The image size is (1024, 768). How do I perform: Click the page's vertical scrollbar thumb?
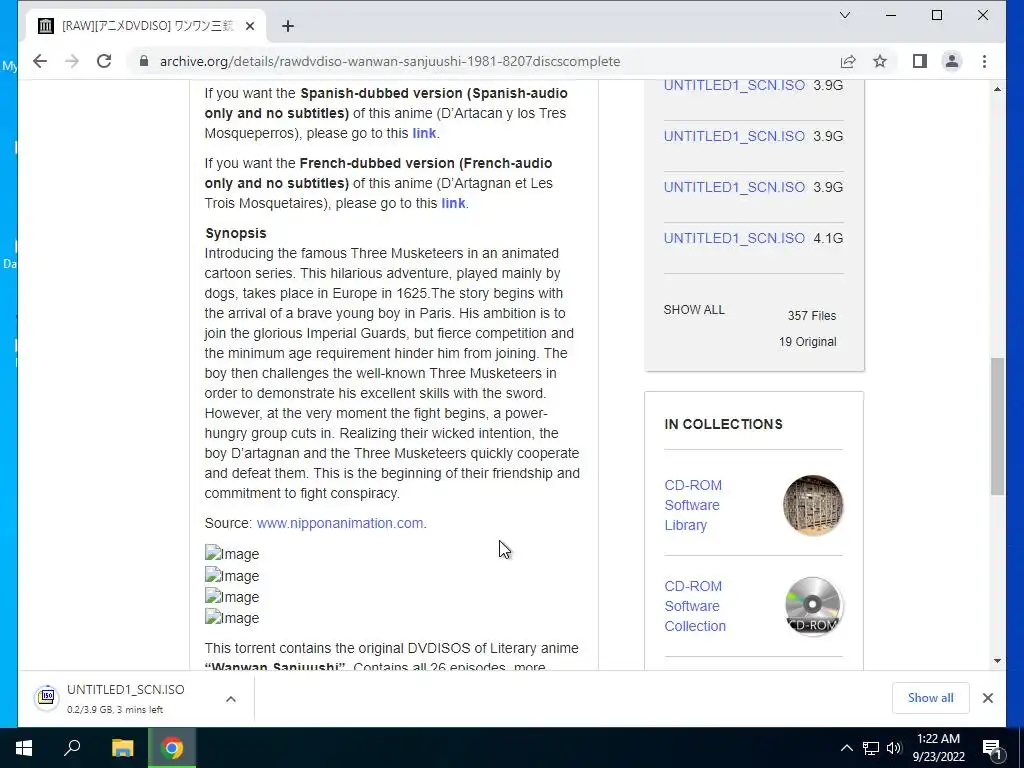click(997, 426)
